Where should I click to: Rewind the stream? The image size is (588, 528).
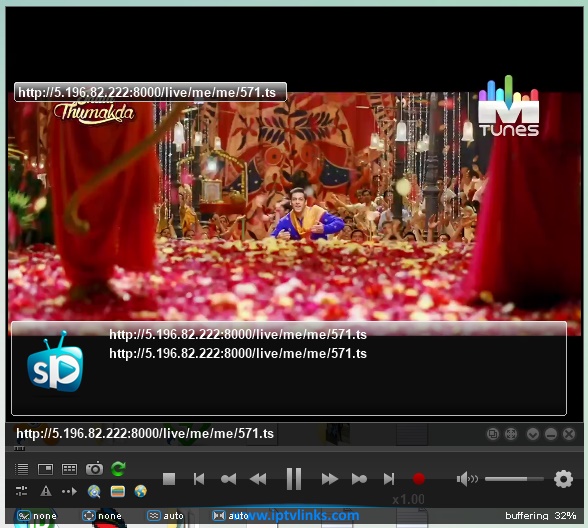coord(258,479)
